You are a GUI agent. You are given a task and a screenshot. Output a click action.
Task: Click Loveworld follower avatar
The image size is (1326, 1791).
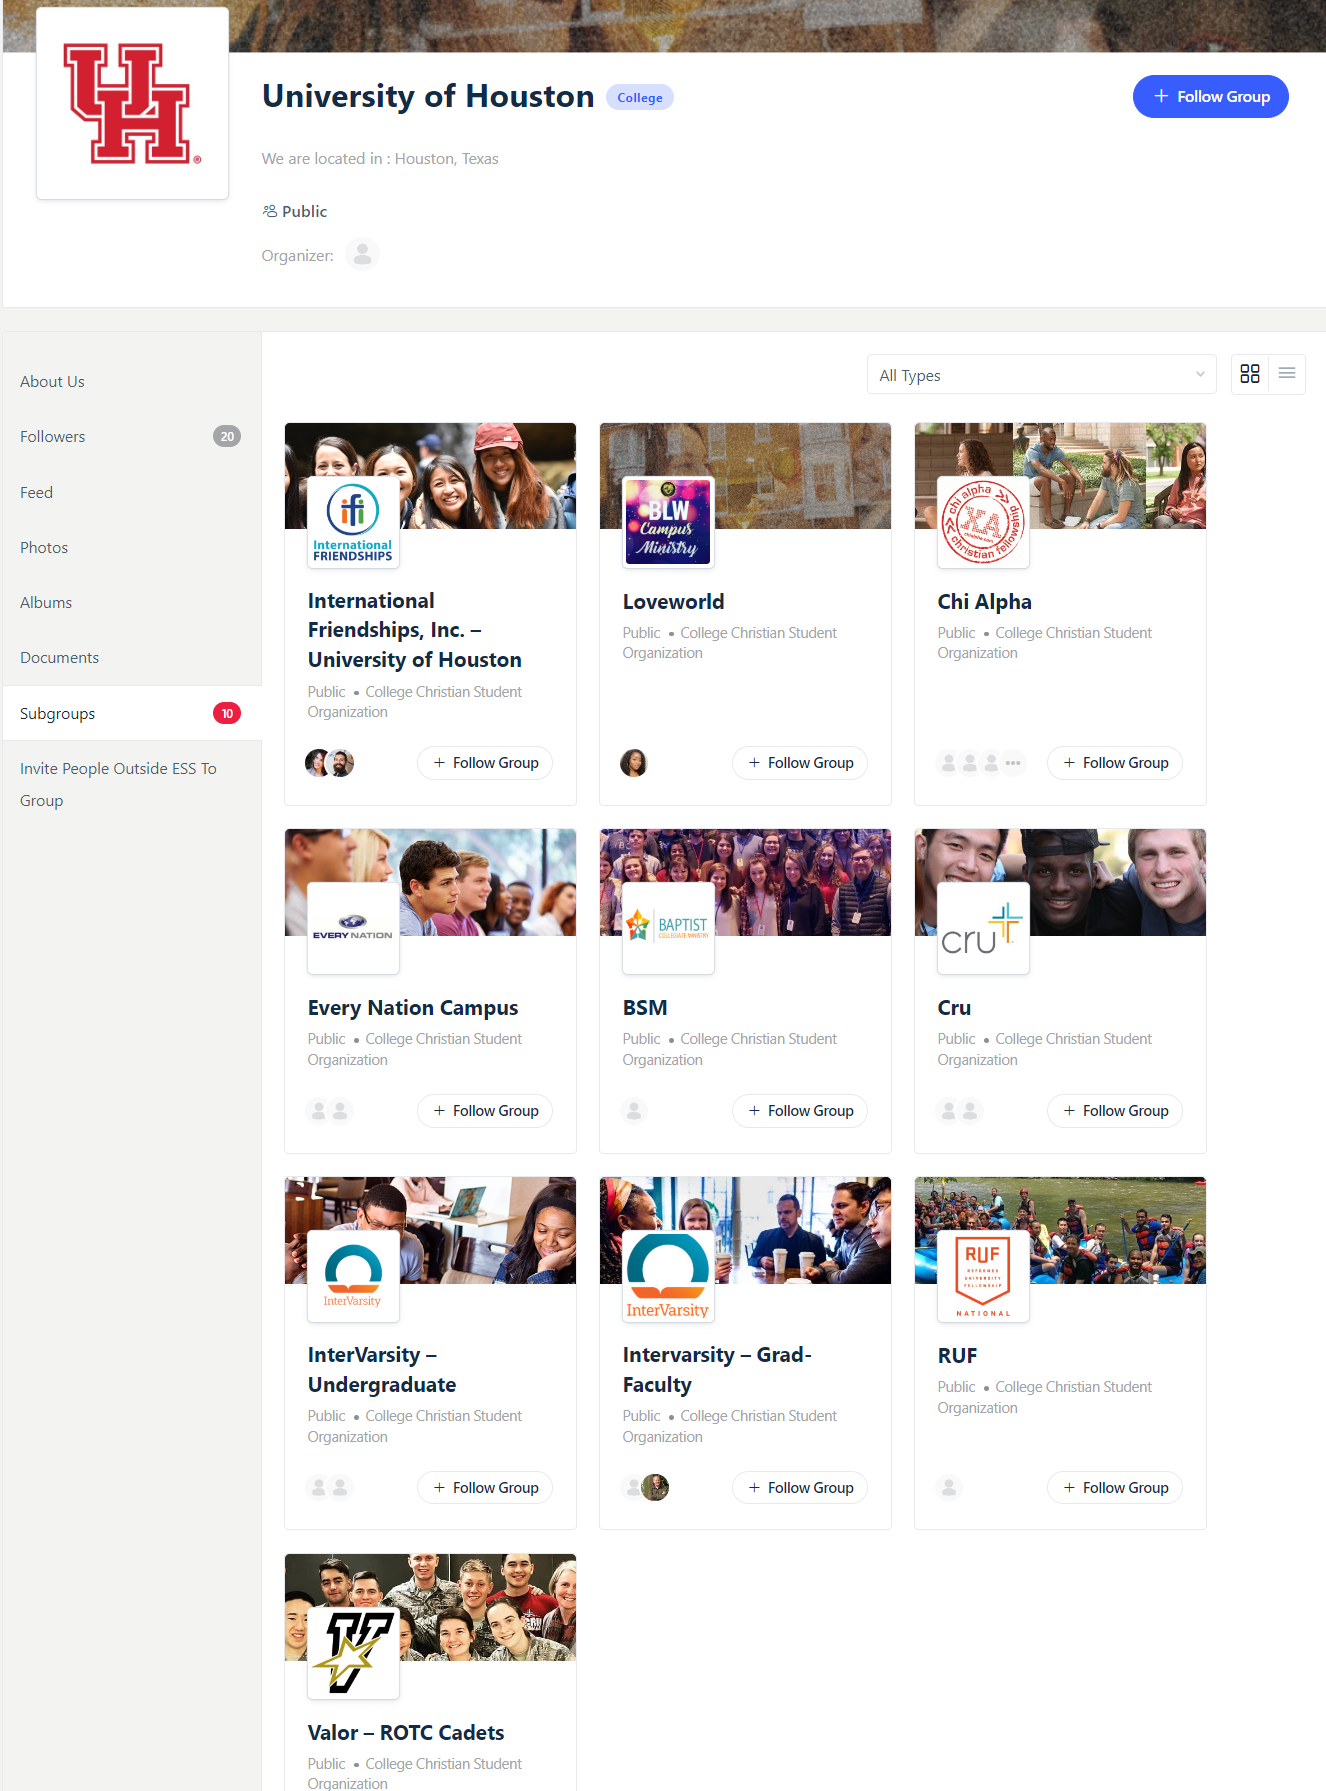coord(634,763)
